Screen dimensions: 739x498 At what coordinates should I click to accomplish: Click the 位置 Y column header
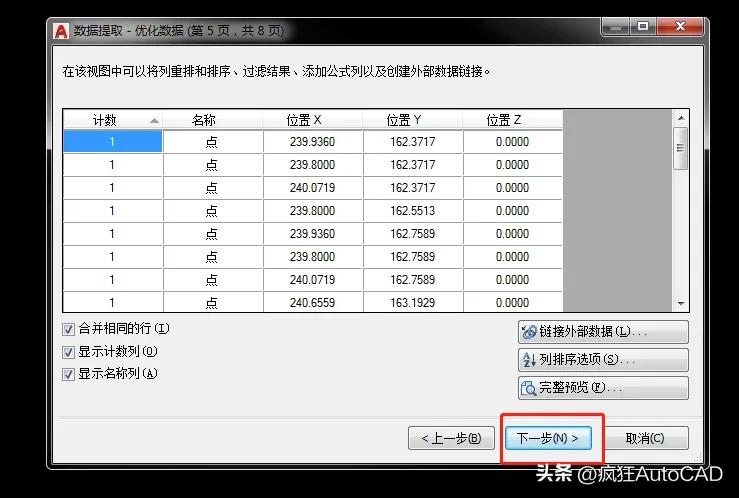(x=413, y=120)
